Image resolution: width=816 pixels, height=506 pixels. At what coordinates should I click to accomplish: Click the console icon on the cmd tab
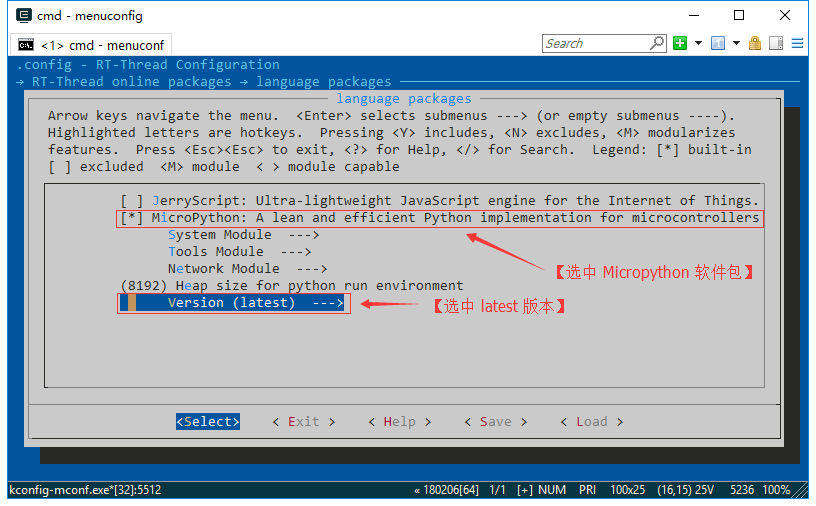[25, 45]
